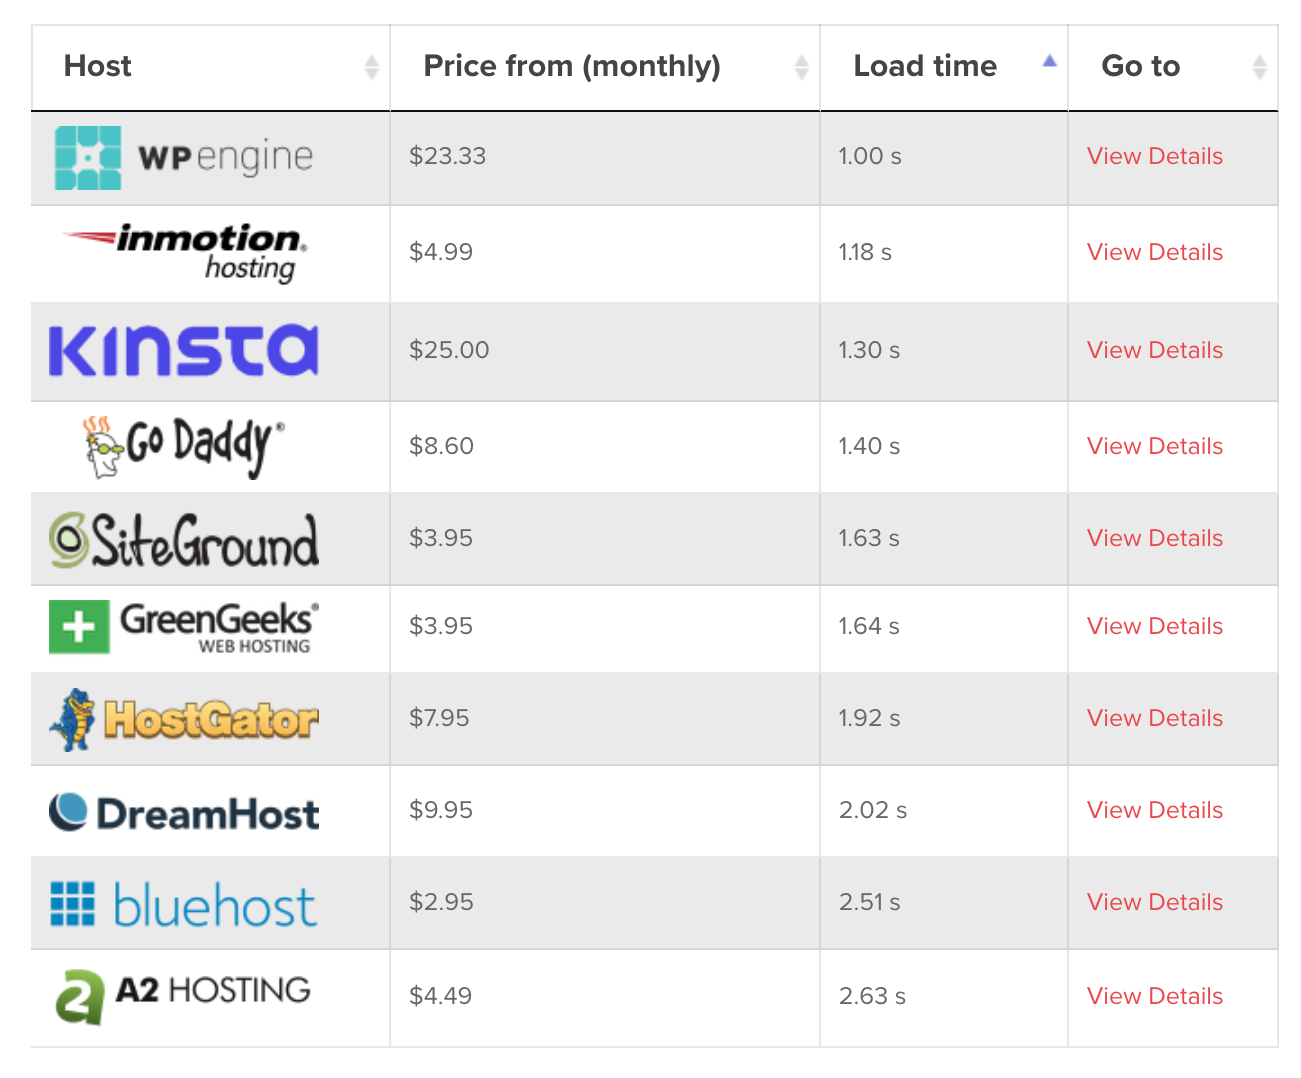
Task: Toggle sorting on the Go to column
Action: pyautogui.click(x=1259, y=66)
